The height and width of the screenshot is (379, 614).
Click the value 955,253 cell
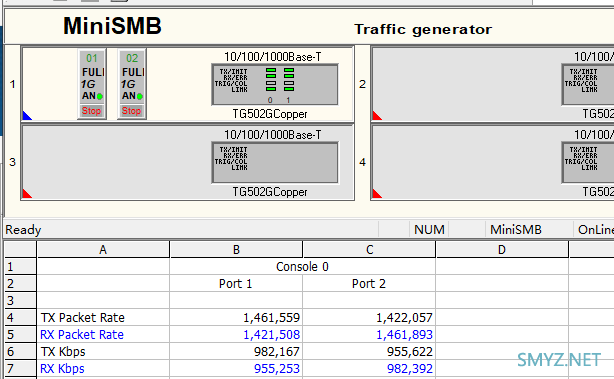point(236,368)
